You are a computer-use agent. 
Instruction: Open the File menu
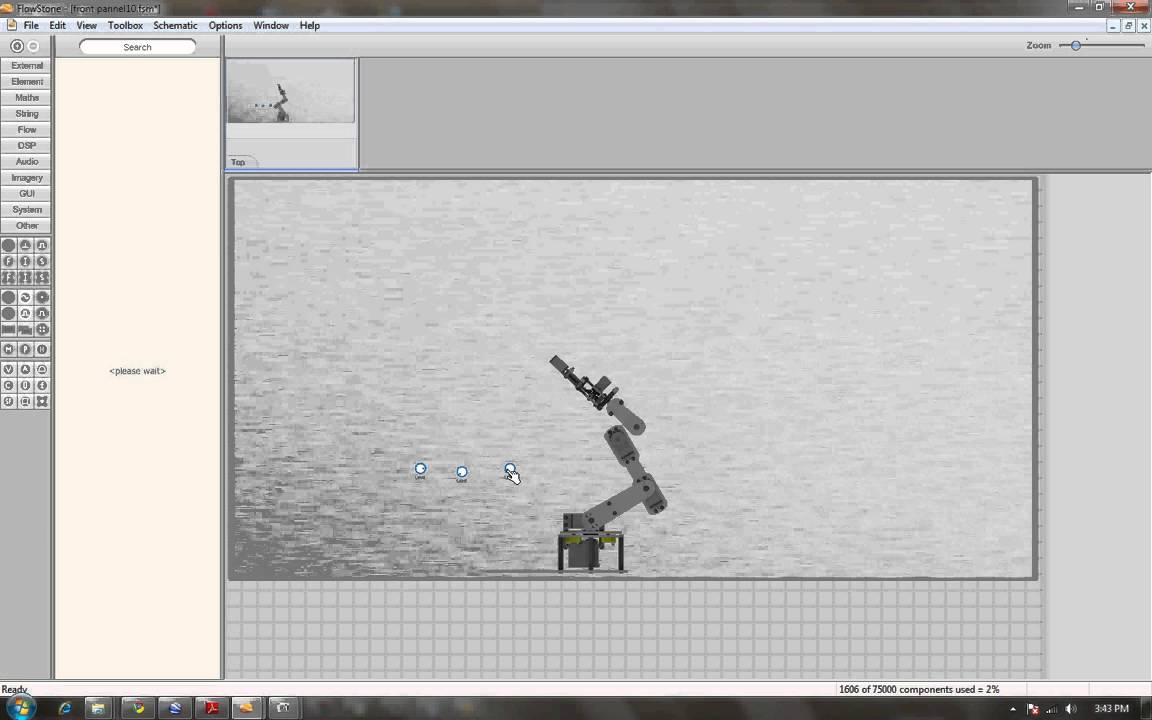pos(31,25)
